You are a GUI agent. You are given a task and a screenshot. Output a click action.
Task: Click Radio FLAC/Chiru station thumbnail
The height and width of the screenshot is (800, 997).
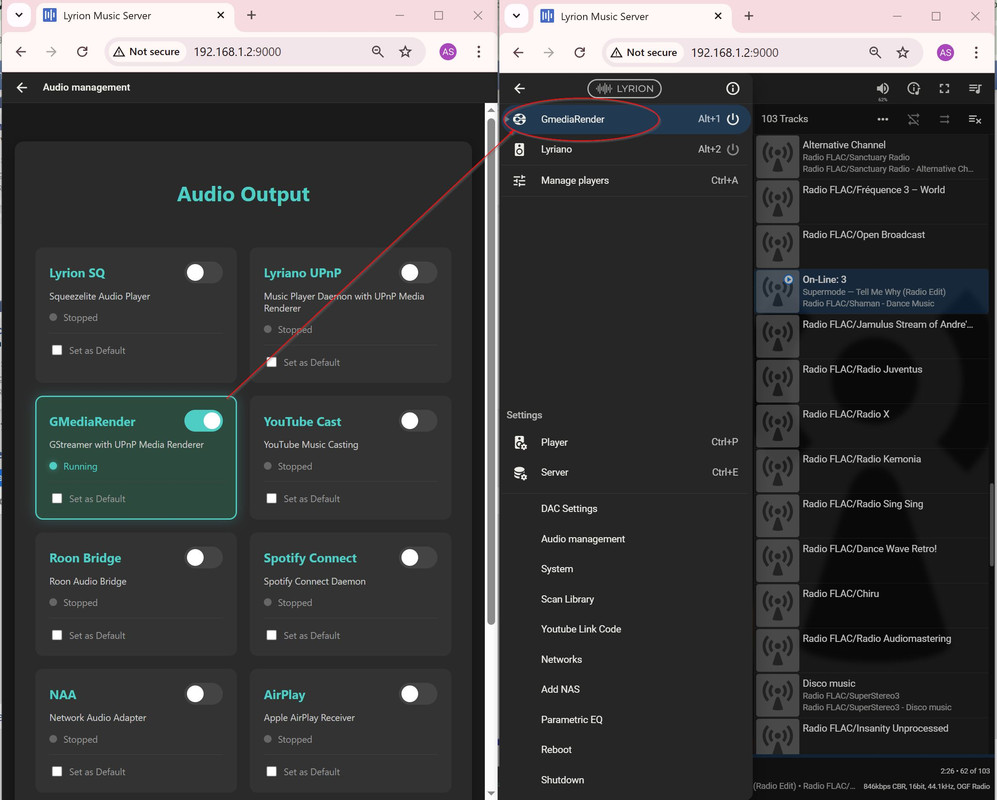[778, 605]
